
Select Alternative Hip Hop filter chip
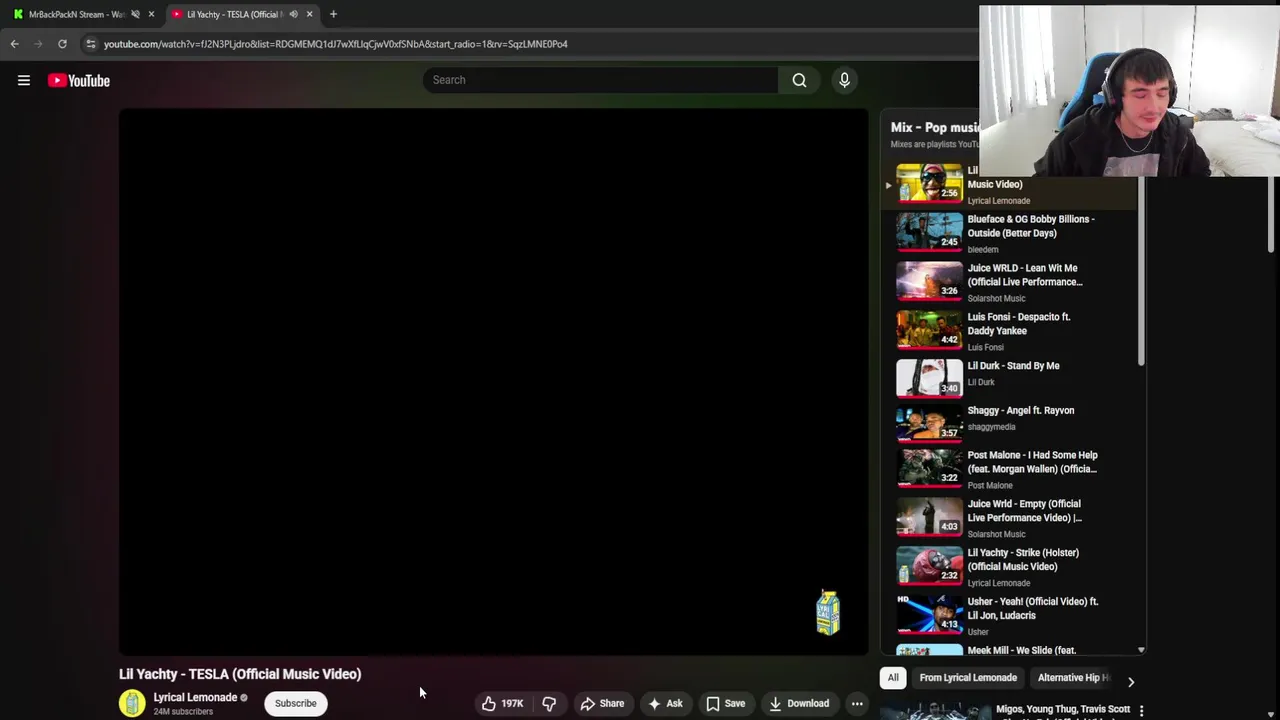click(1072, 678)
